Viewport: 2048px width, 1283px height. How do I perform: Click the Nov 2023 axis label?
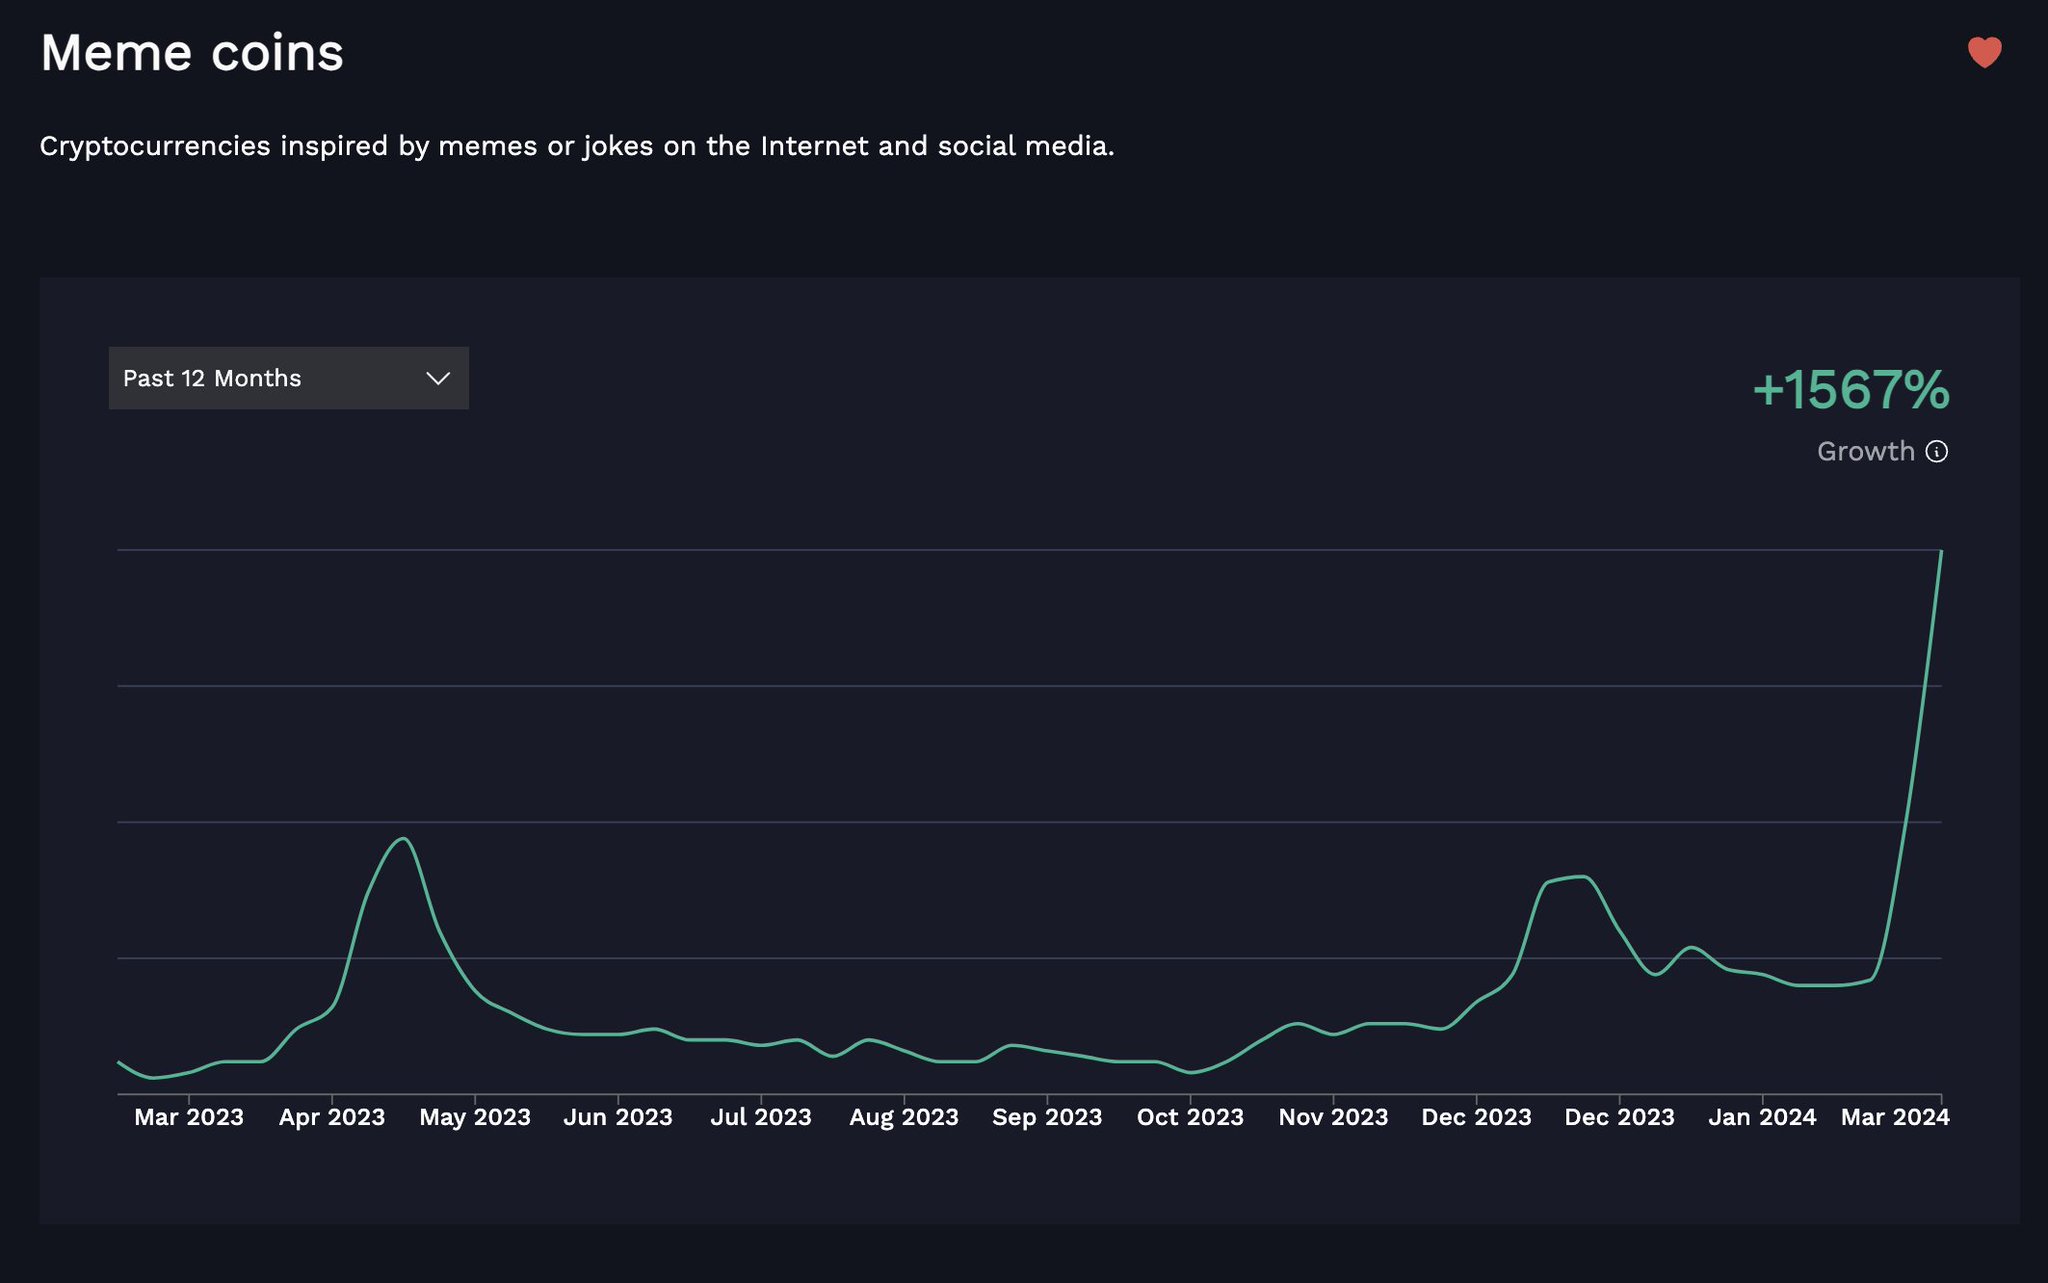click(1333, 1117)
